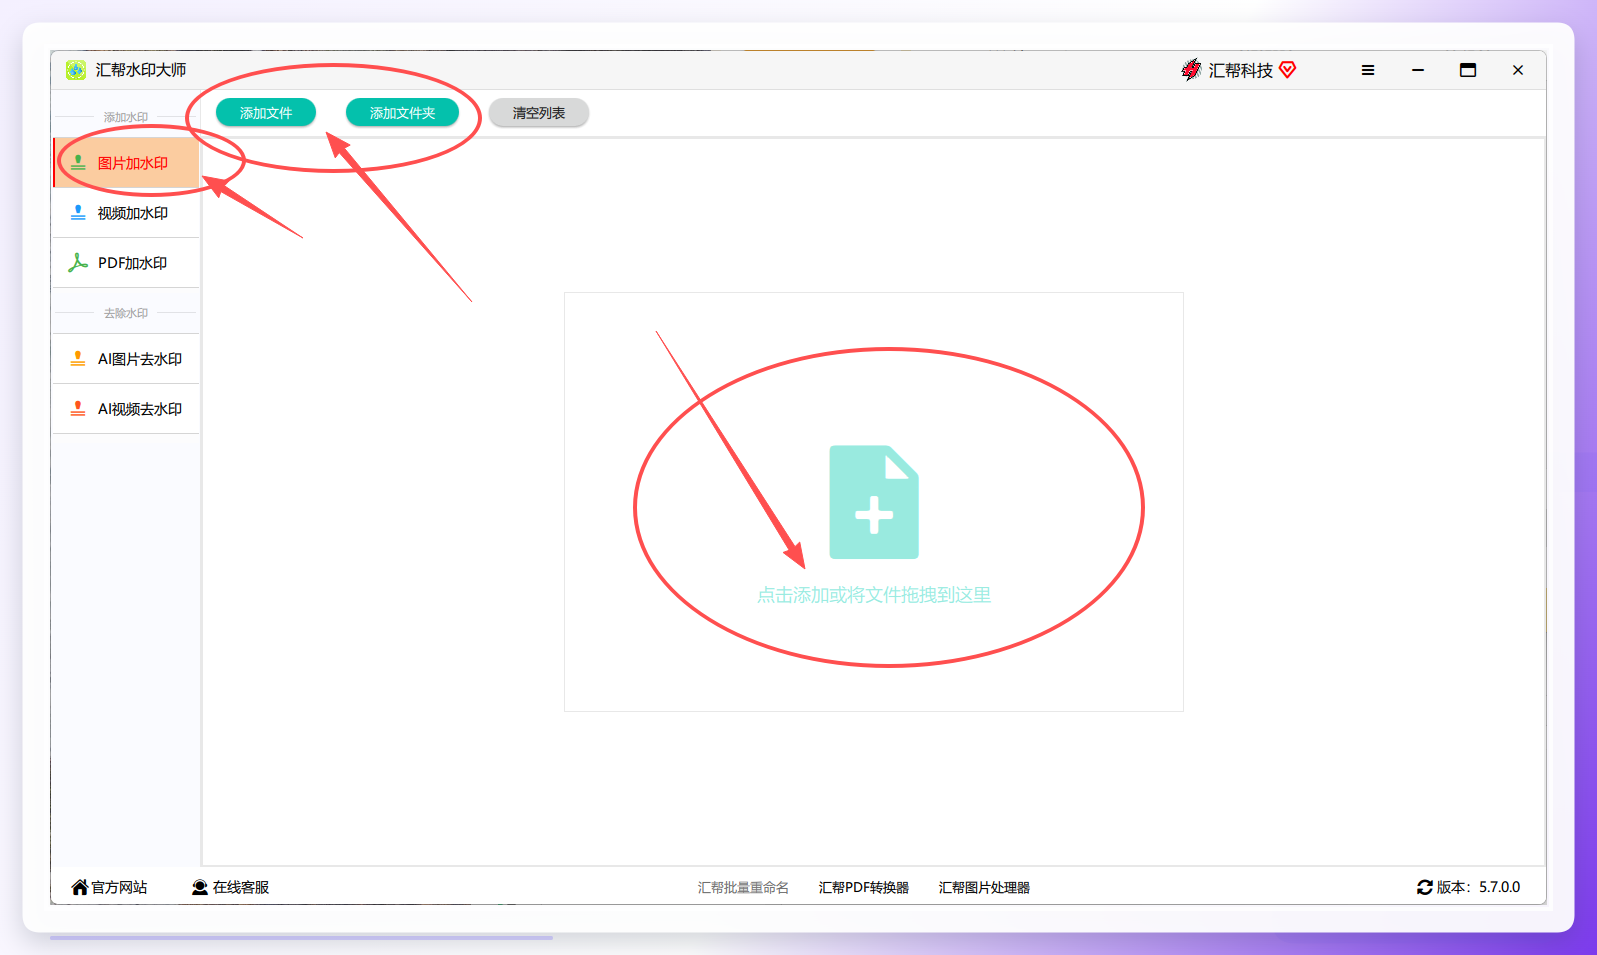
Task: Open the PDF加水印 section
Action: click(x=126, y=263)
